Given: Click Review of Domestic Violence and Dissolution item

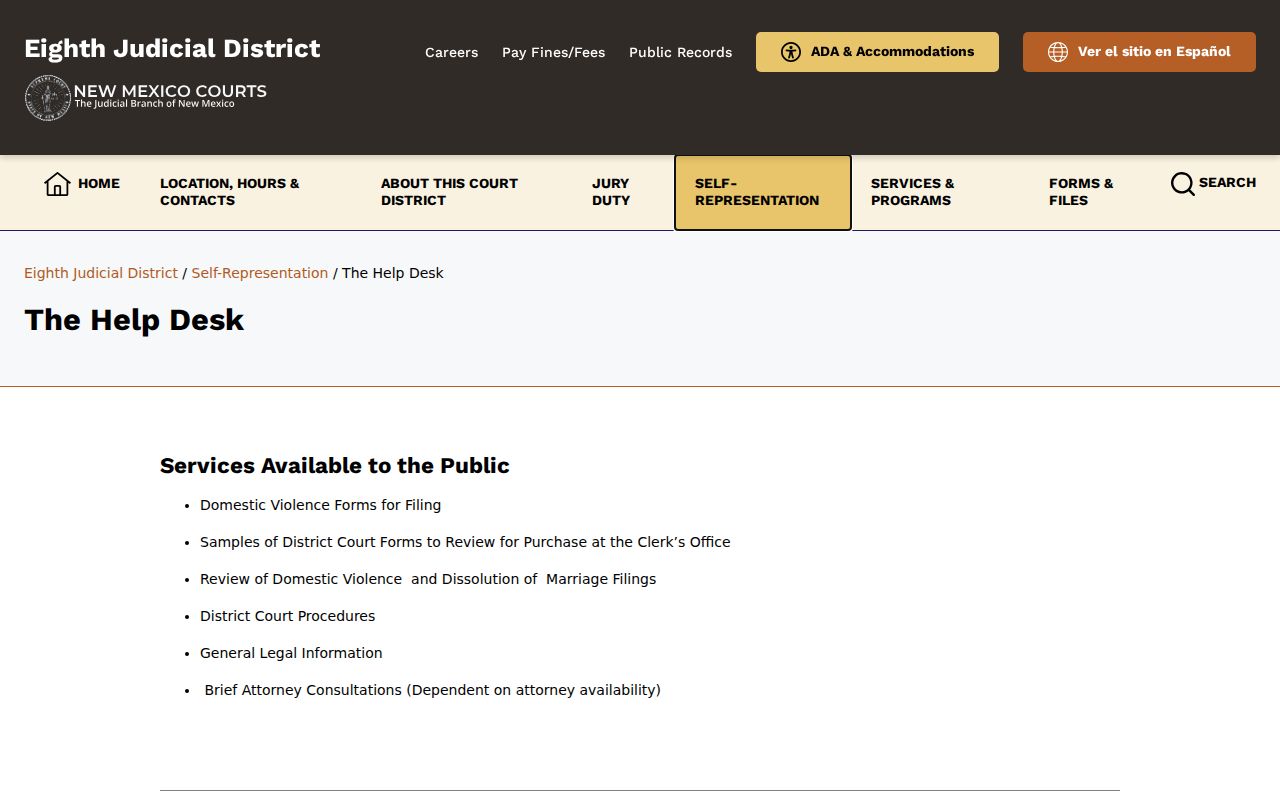Looking at the screenshot, I should pyautogui.click(x=428, y=579).
